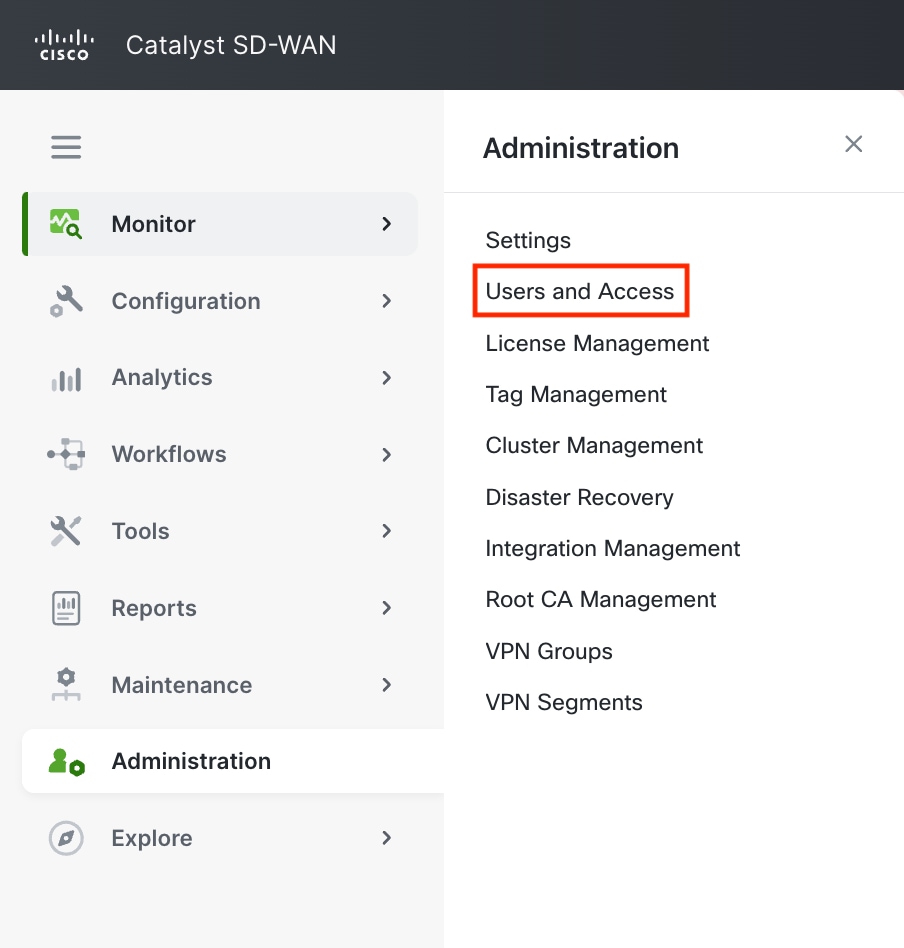Click the Explore compass icon

point(66,838)
